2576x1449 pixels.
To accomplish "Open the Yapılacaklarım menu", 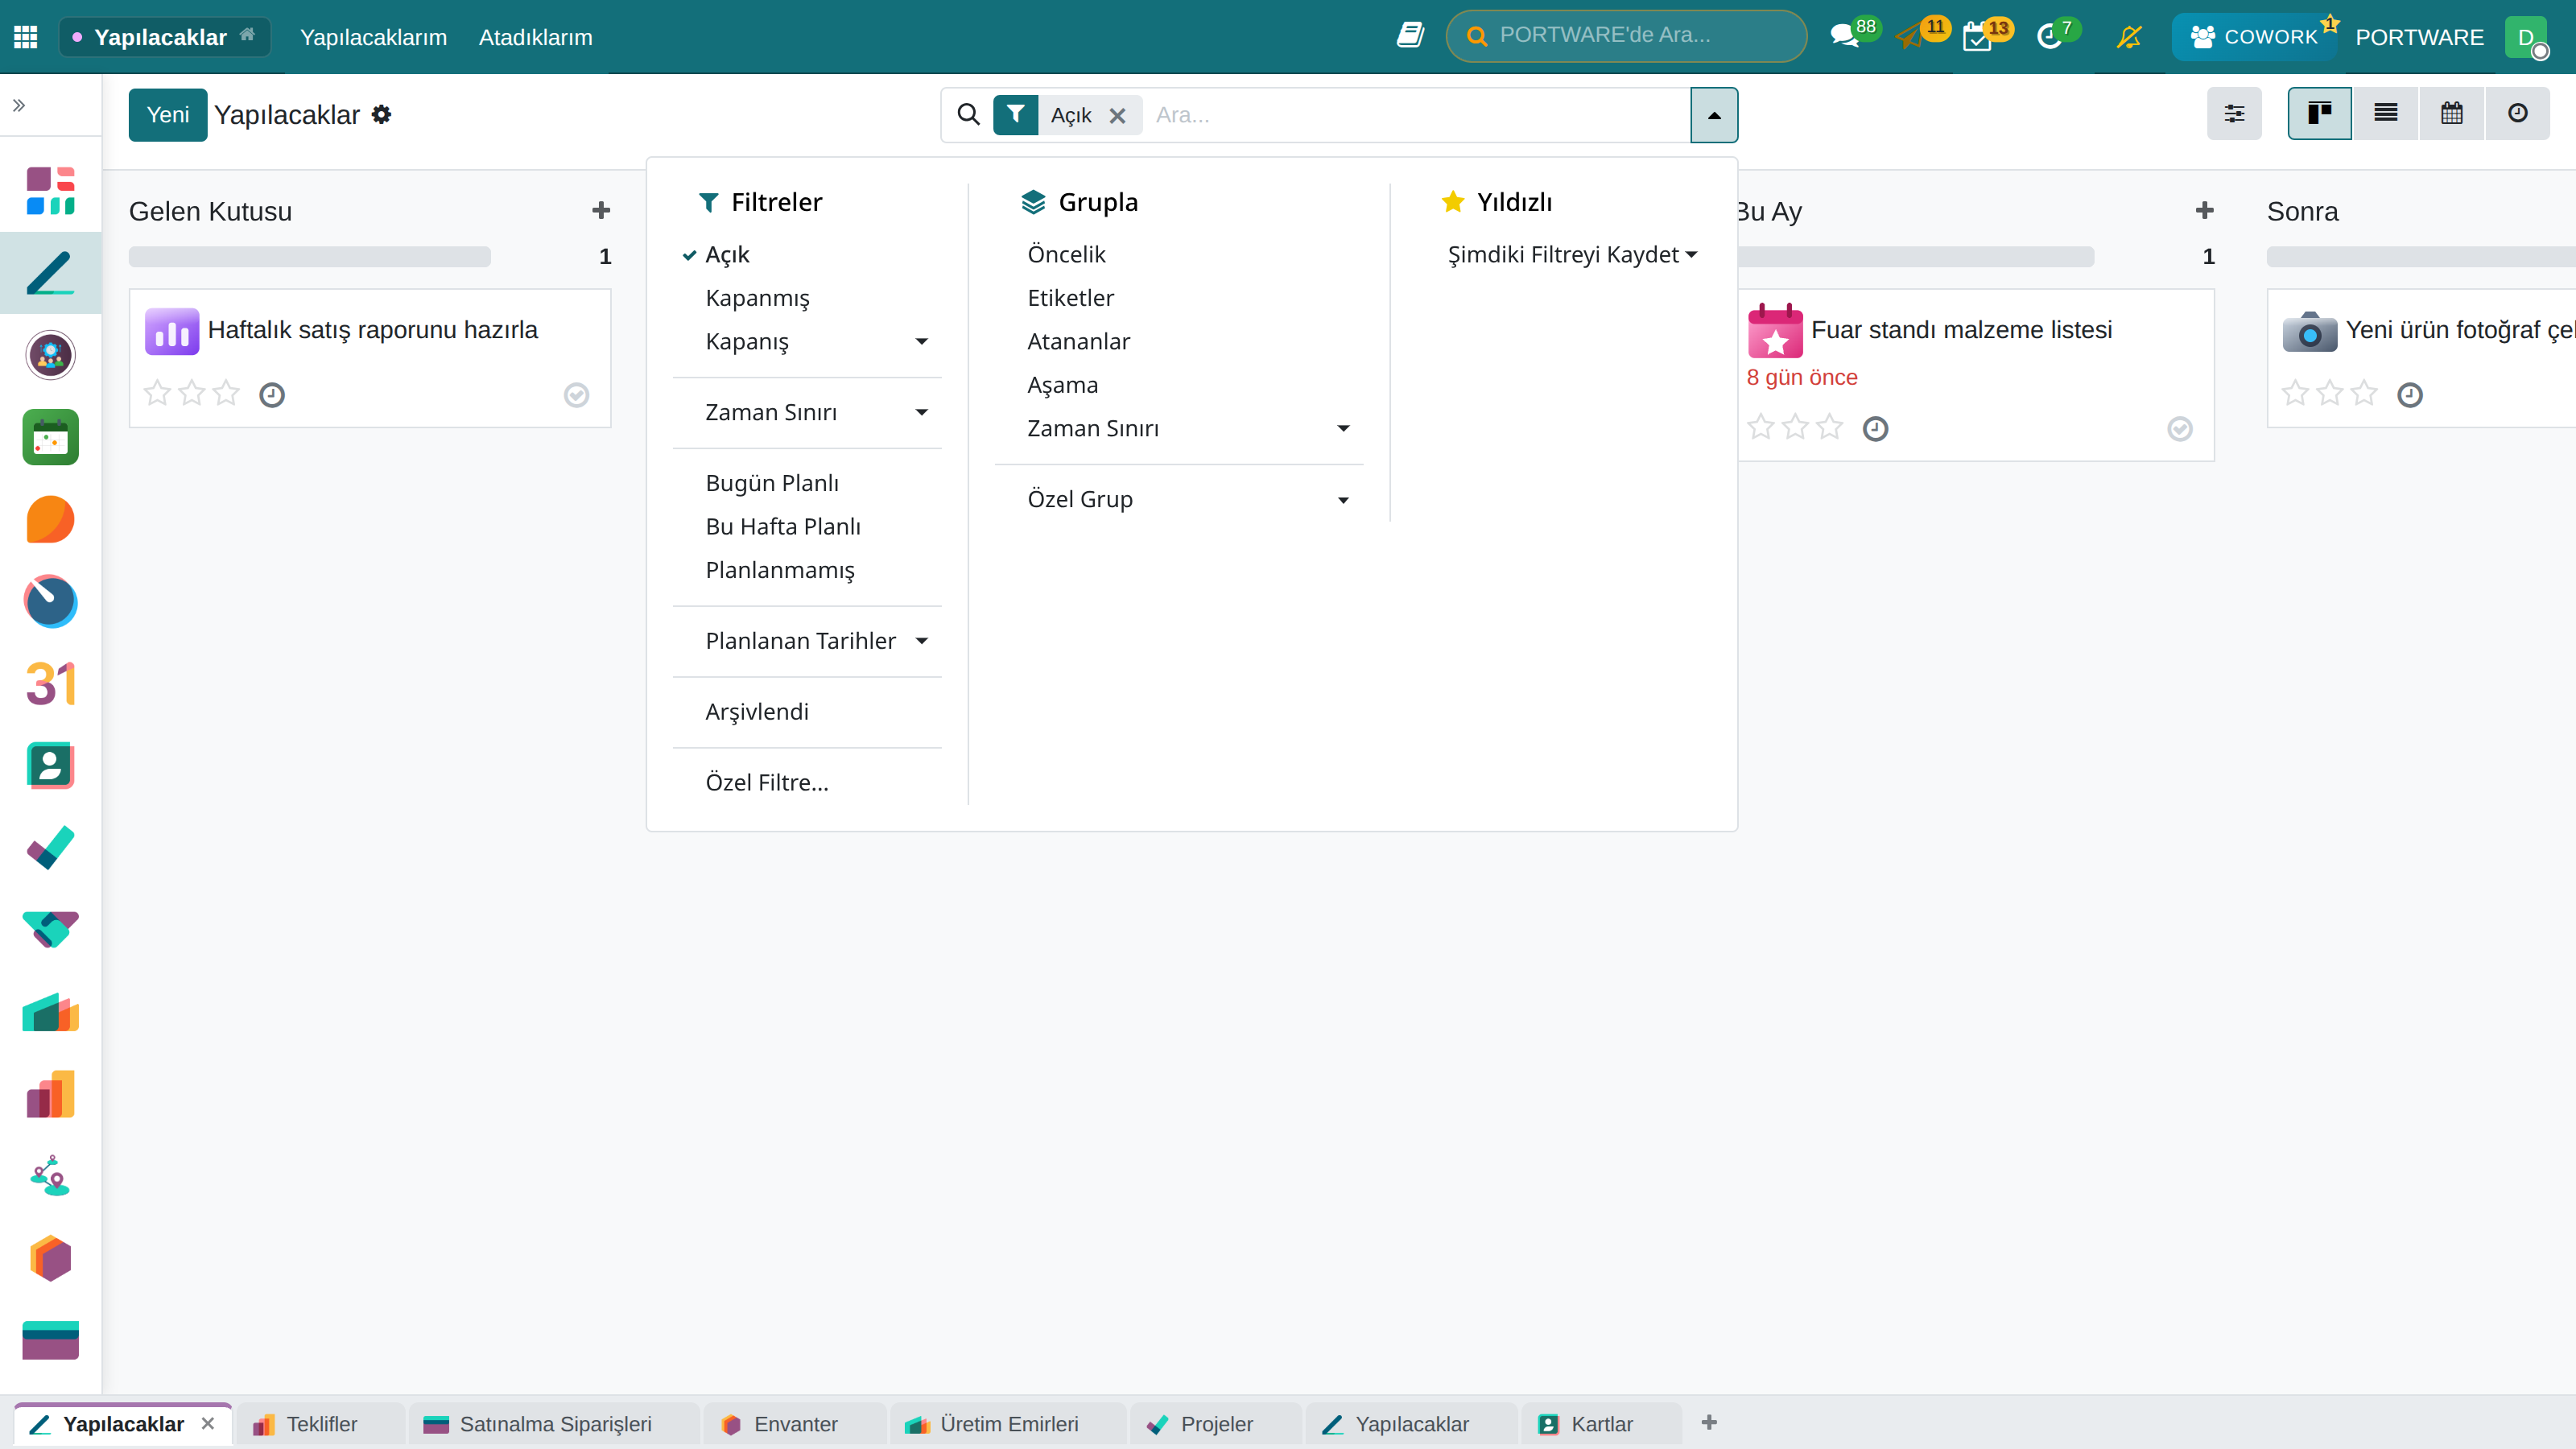I will tap(373, 37).
